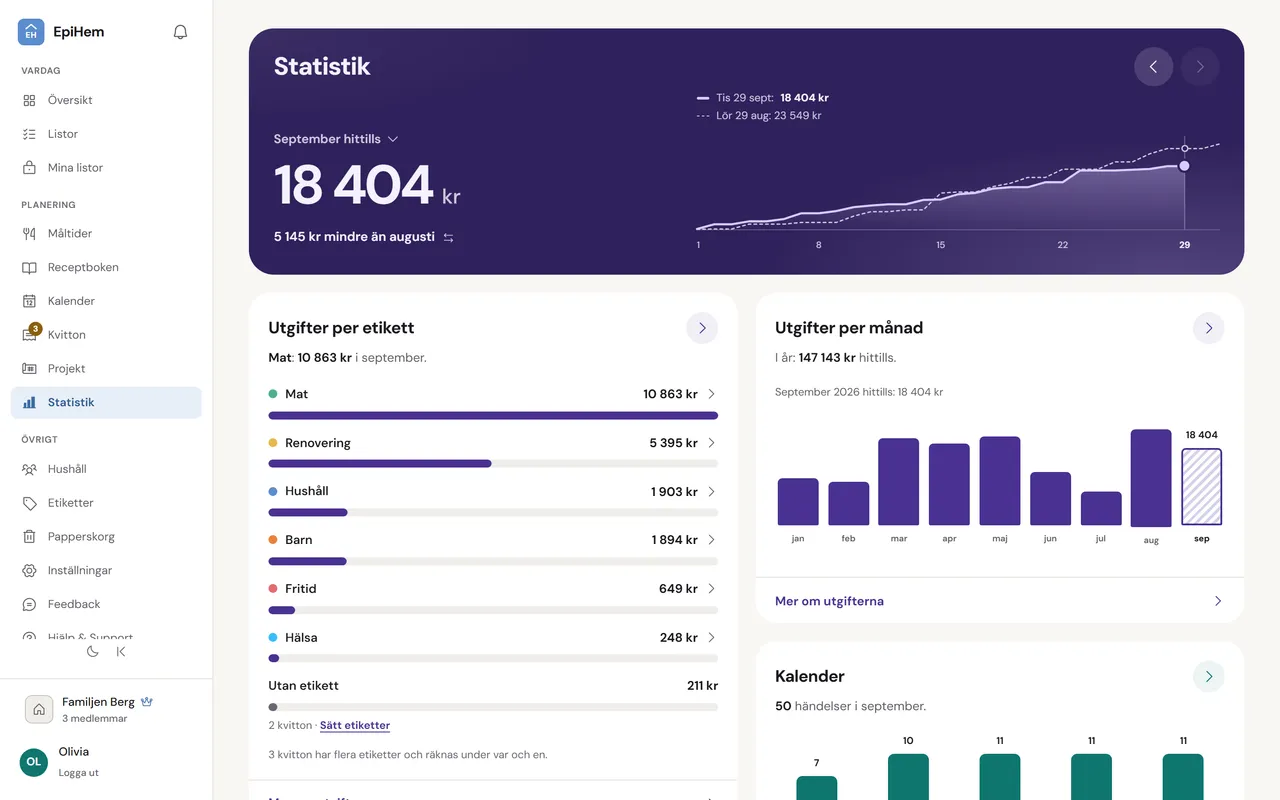Select the hatched sep bar in monthly chart
1280x800 pixels.
click(x=1201, y=487)
